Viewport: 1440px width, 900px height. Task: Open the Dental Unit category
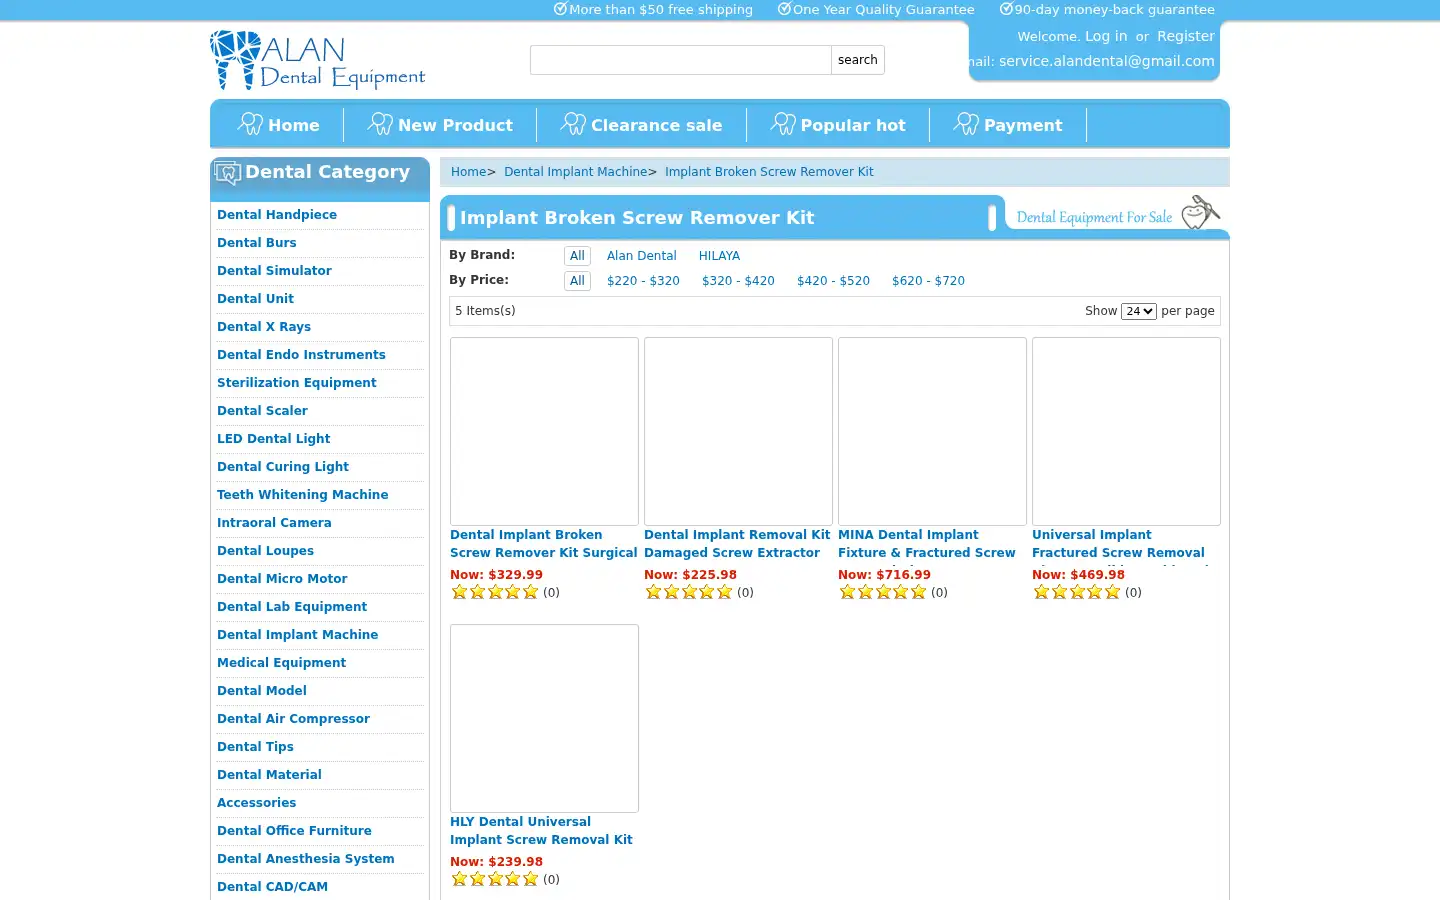click(255, 299)
